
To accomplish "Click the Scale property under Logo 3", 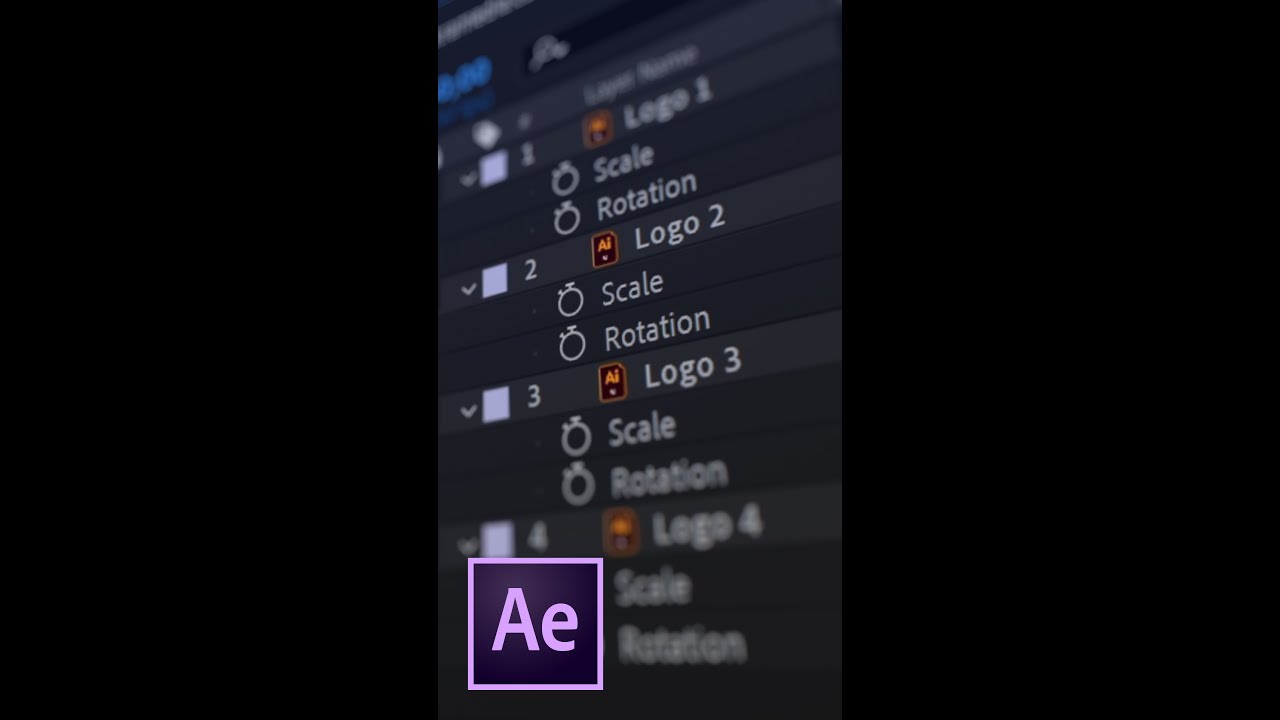I will click(x=642, y=430).
